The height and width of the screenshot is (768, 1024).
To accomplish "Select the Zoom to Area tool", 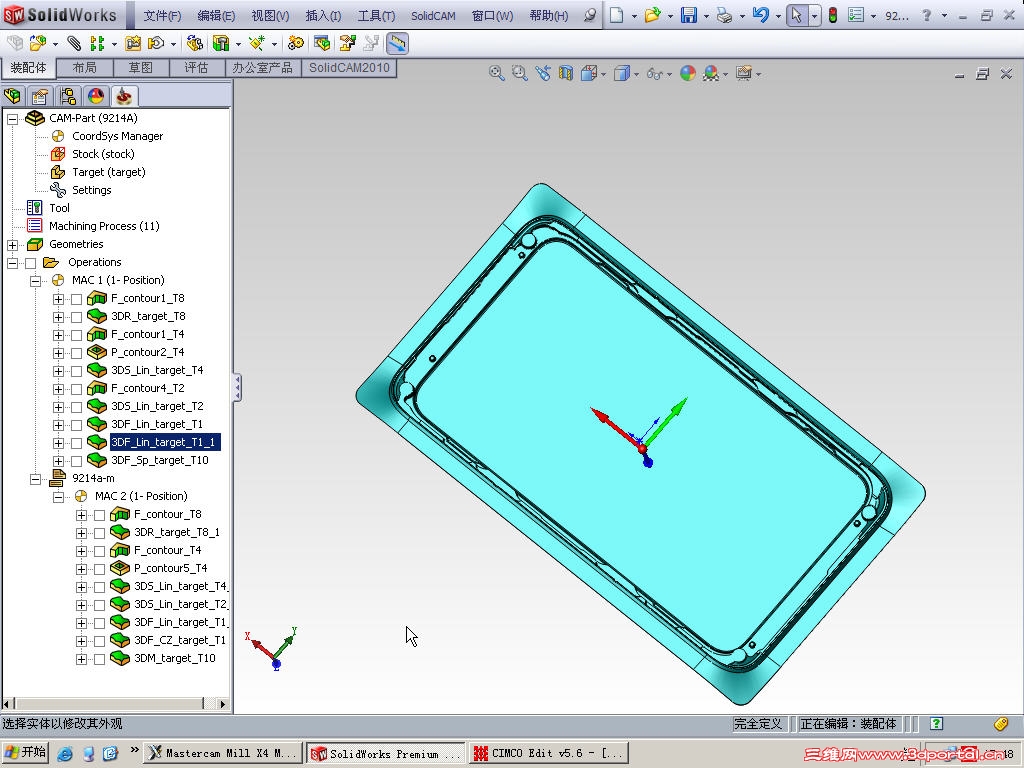I will [x=518, y=73].
